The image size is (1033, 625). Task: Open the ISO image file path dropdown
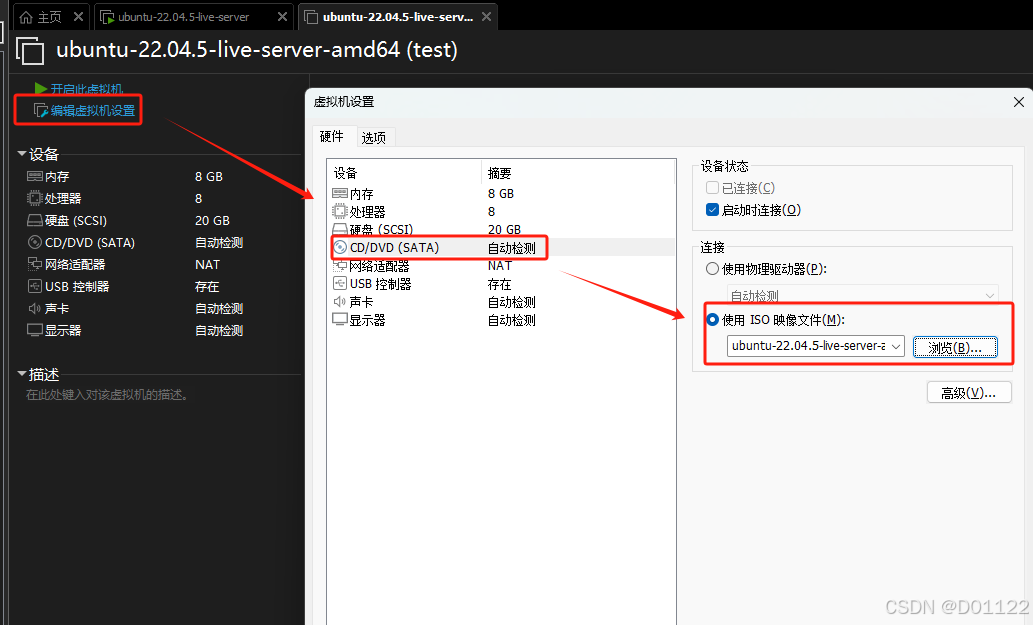[895, 346]
